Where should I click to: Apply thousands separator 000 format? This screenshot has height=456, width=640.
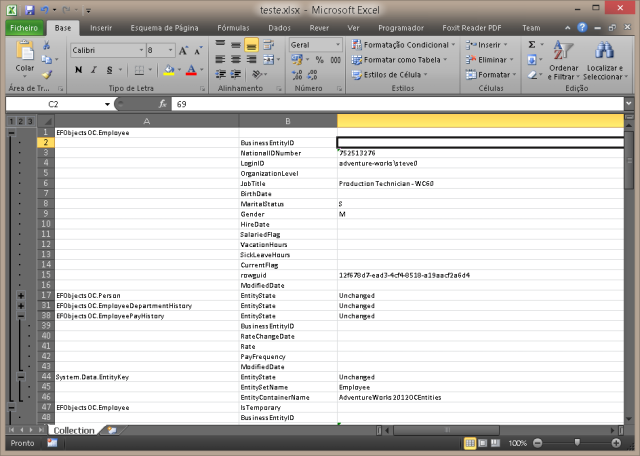click(x=336, y=60)
